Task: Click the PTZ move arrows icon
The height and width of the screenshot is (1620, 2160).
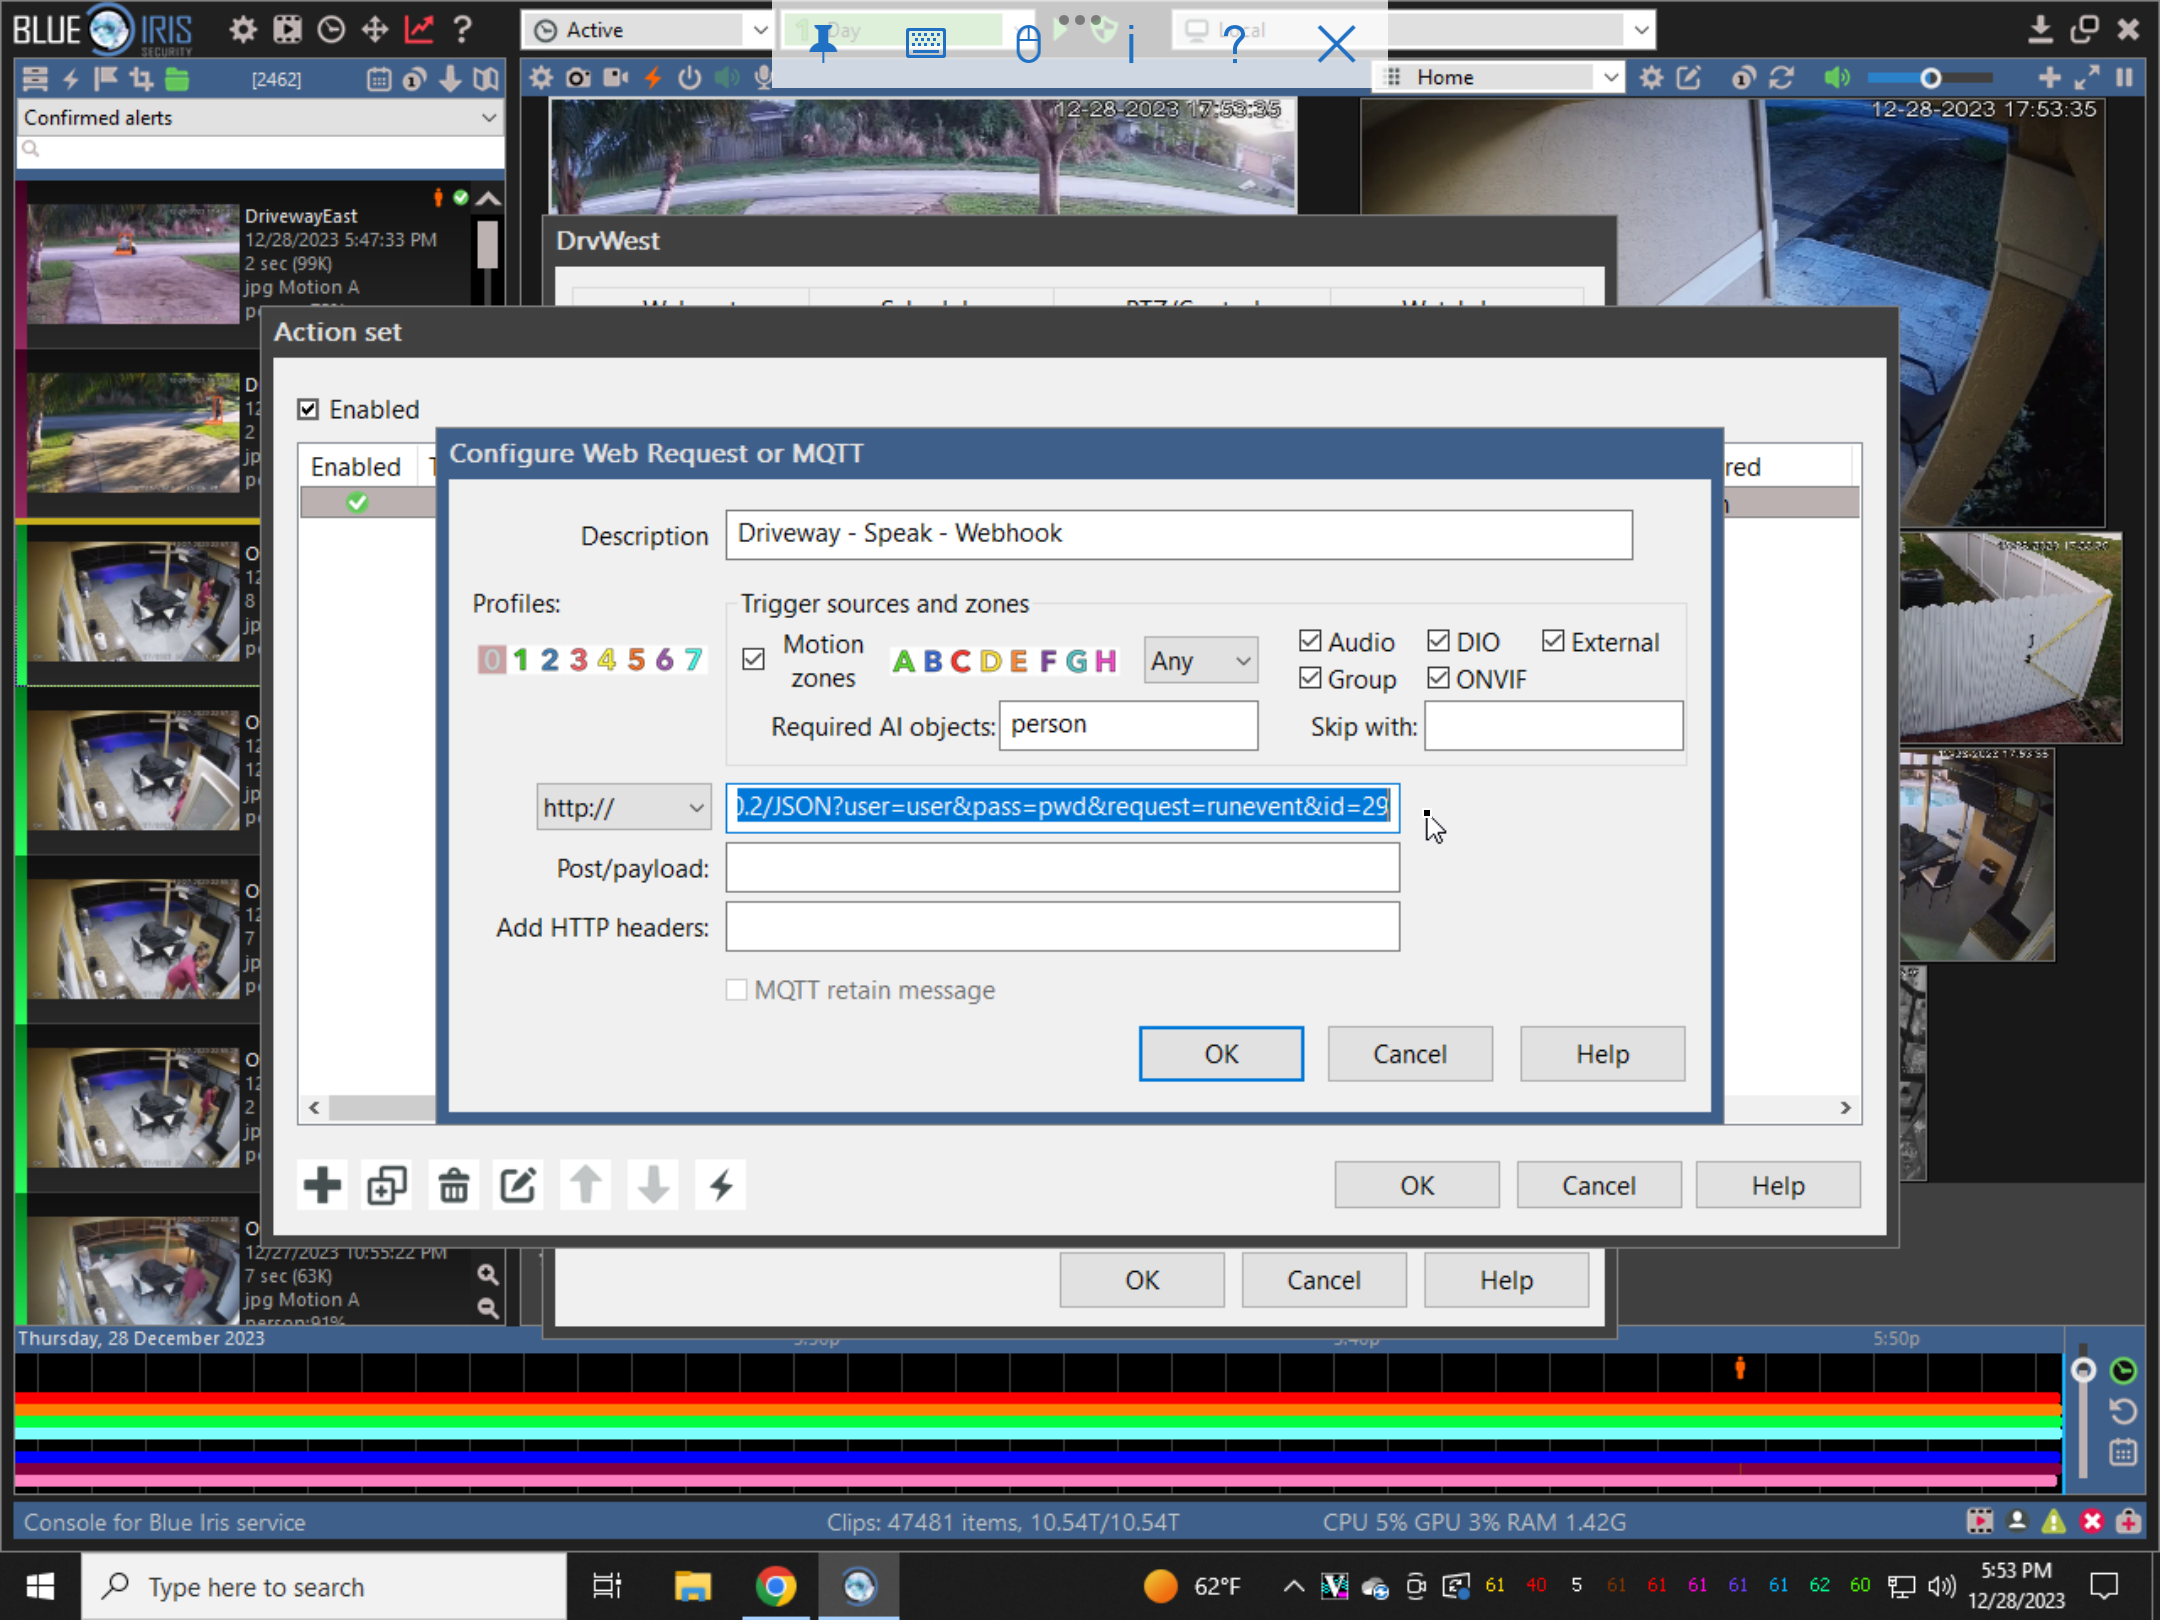Action: [375, 29]
